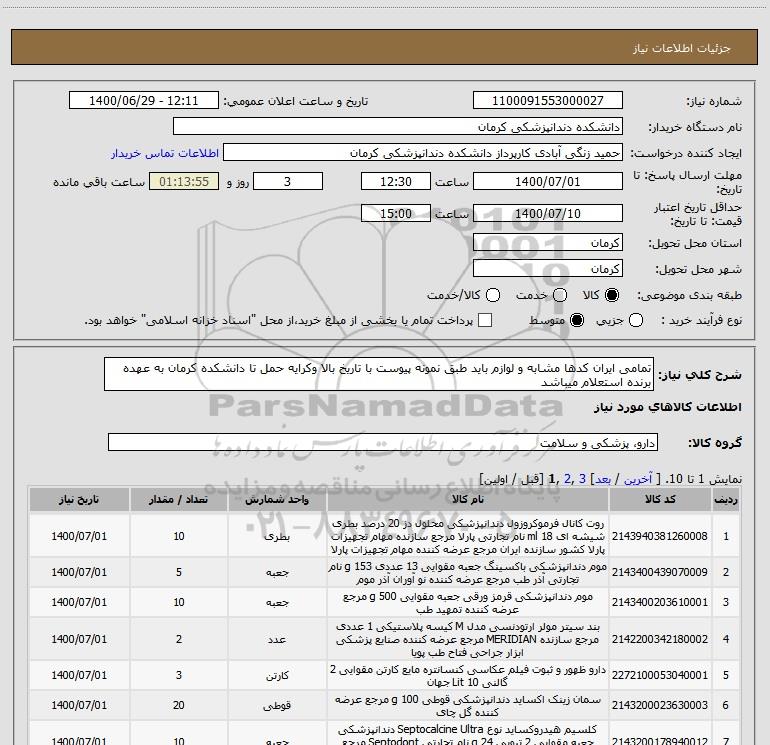Click the remaining days field showing 3
The width and height of the screenshot is (770, 745).
(288, 181)
